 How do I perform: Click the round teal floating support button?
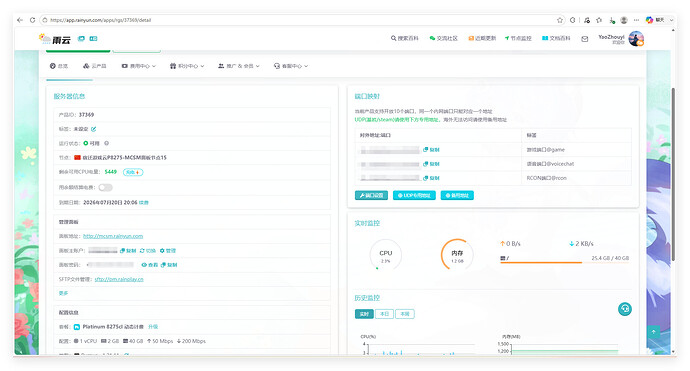(624, 309)
